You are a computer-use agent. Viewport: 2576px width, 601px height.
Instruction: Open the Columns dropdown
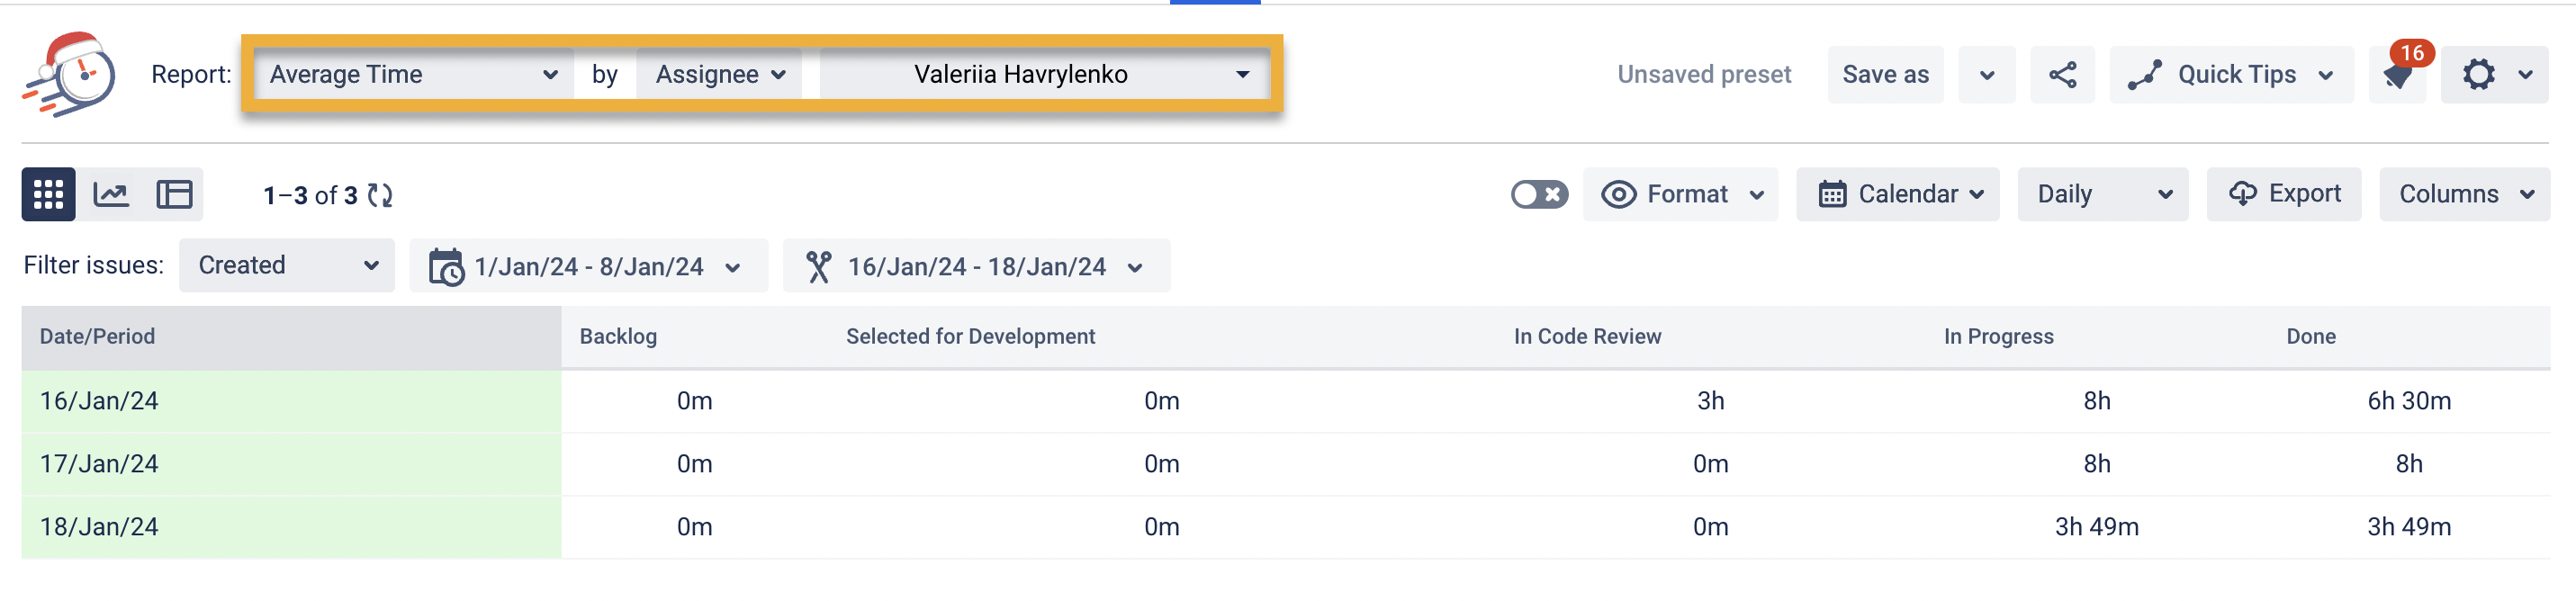click(x=2464, y=194)
